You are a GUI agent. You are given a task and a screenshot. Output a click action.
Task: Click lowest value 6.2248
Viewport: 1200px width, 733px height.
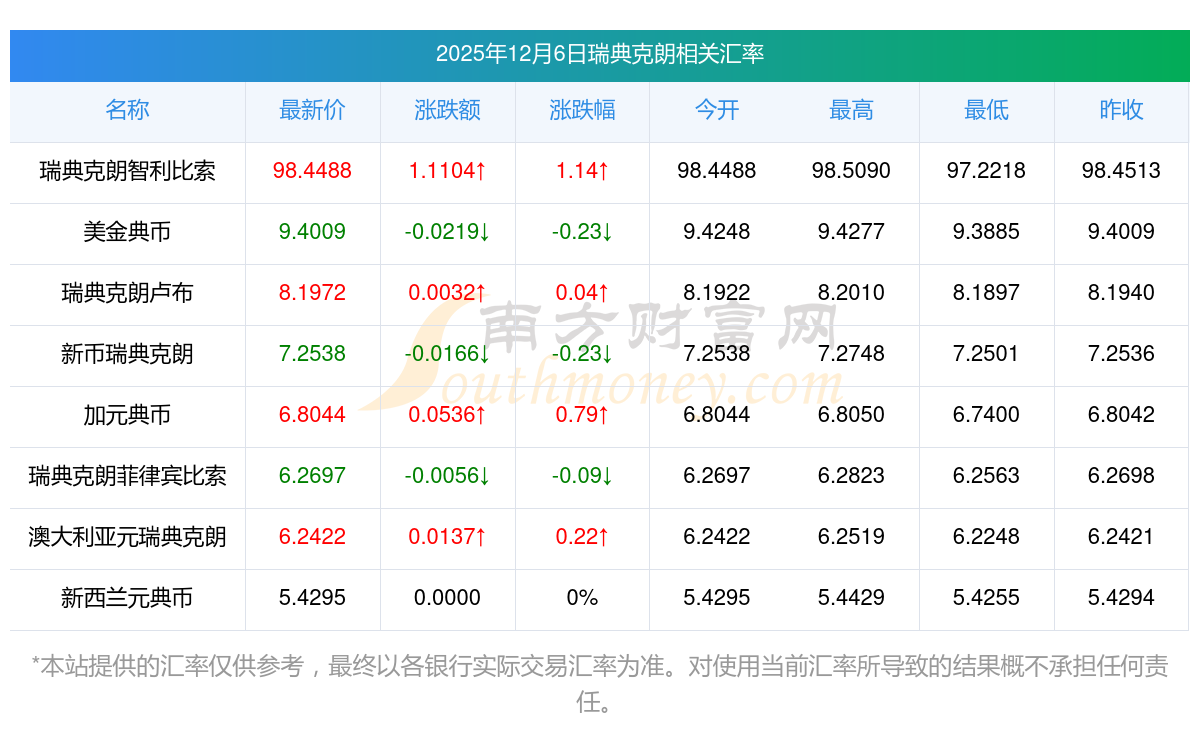[986, 537]
